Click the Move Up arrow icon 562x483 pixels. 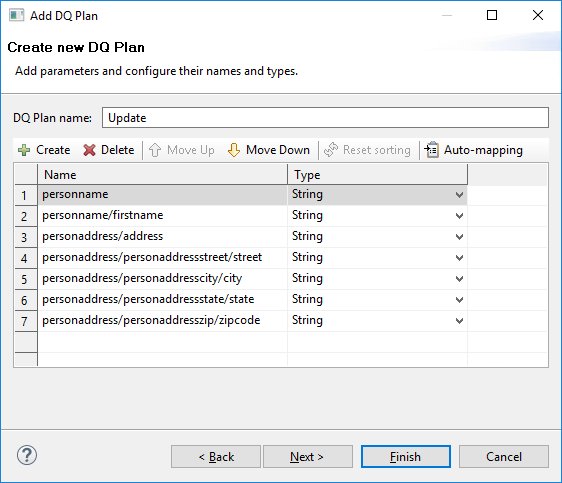[155, 150]
